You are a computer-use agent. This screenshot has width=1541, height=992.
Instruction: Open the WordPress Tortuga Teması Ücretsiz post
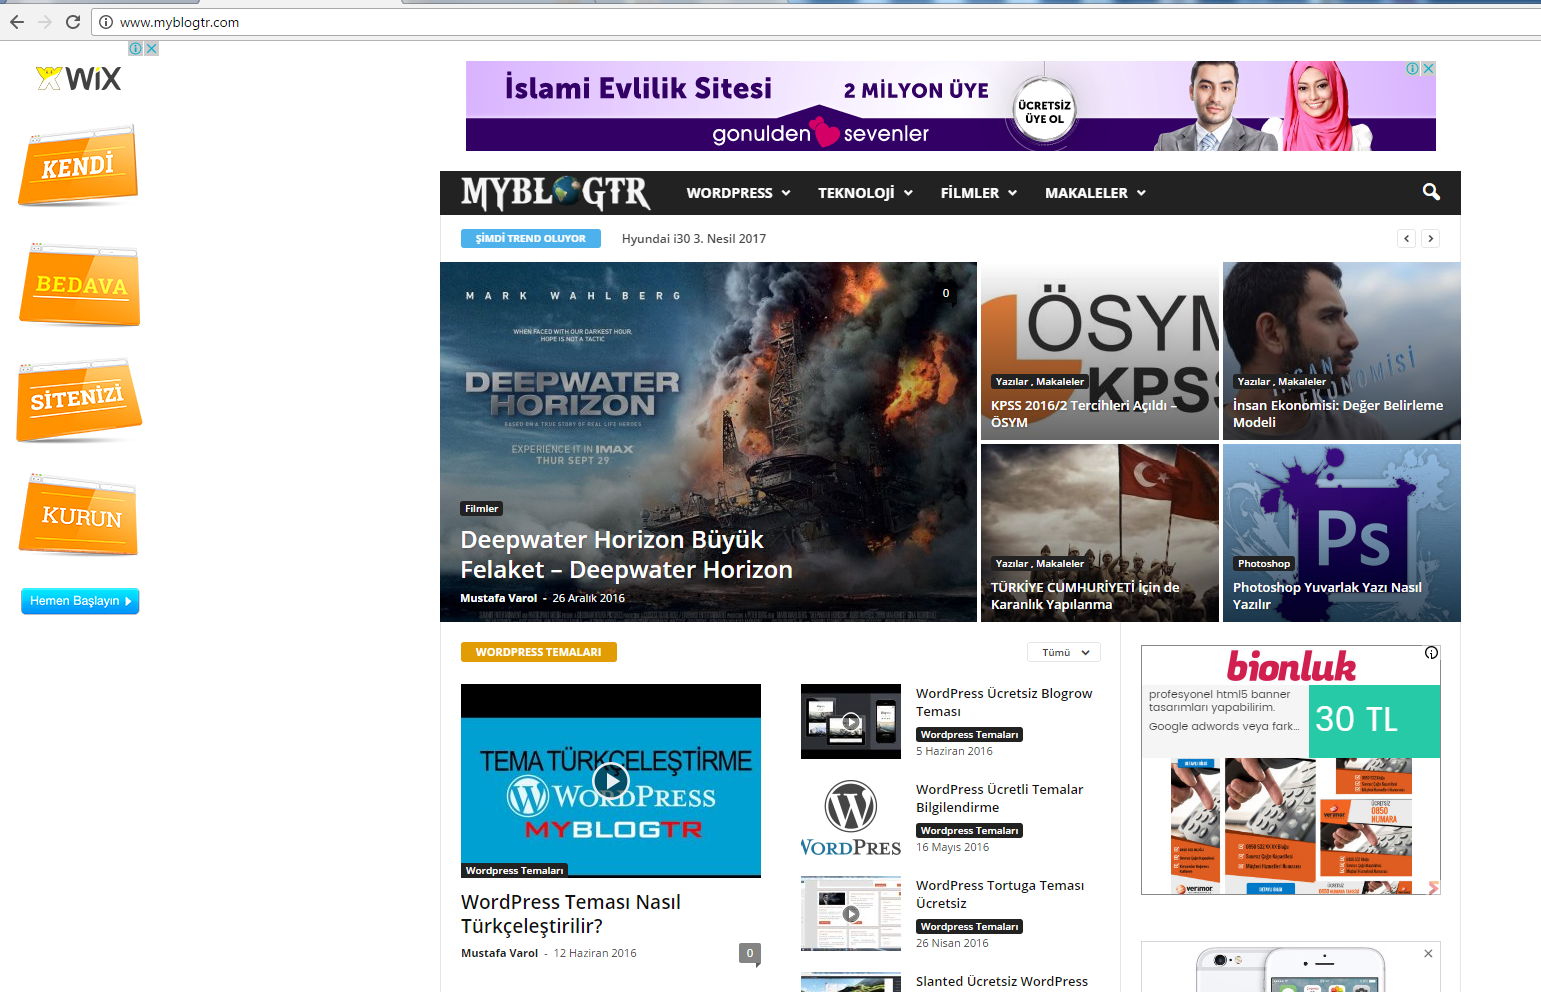[x=1000, y=894]
